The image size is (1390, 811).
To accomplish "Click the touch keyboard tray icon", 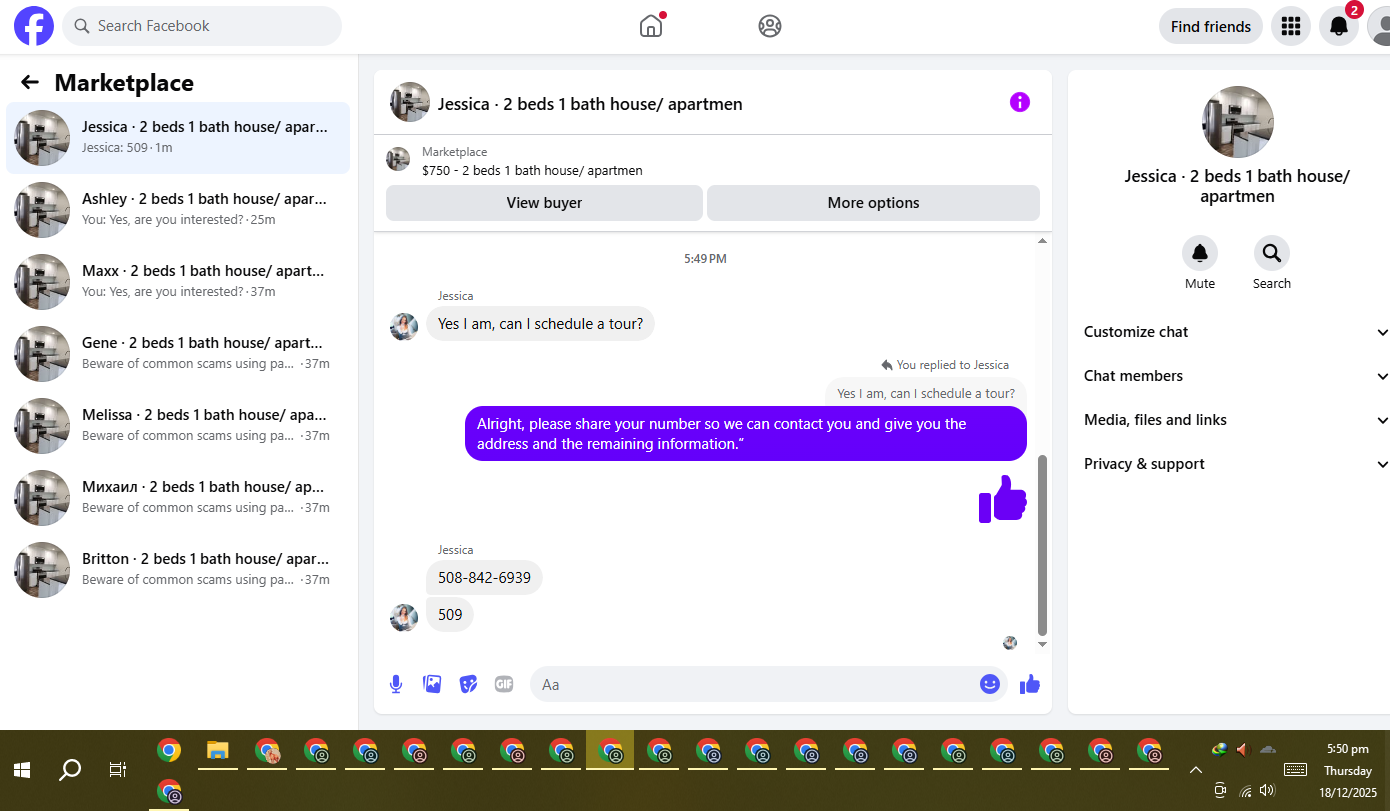I will click(x=1296, y=769).
